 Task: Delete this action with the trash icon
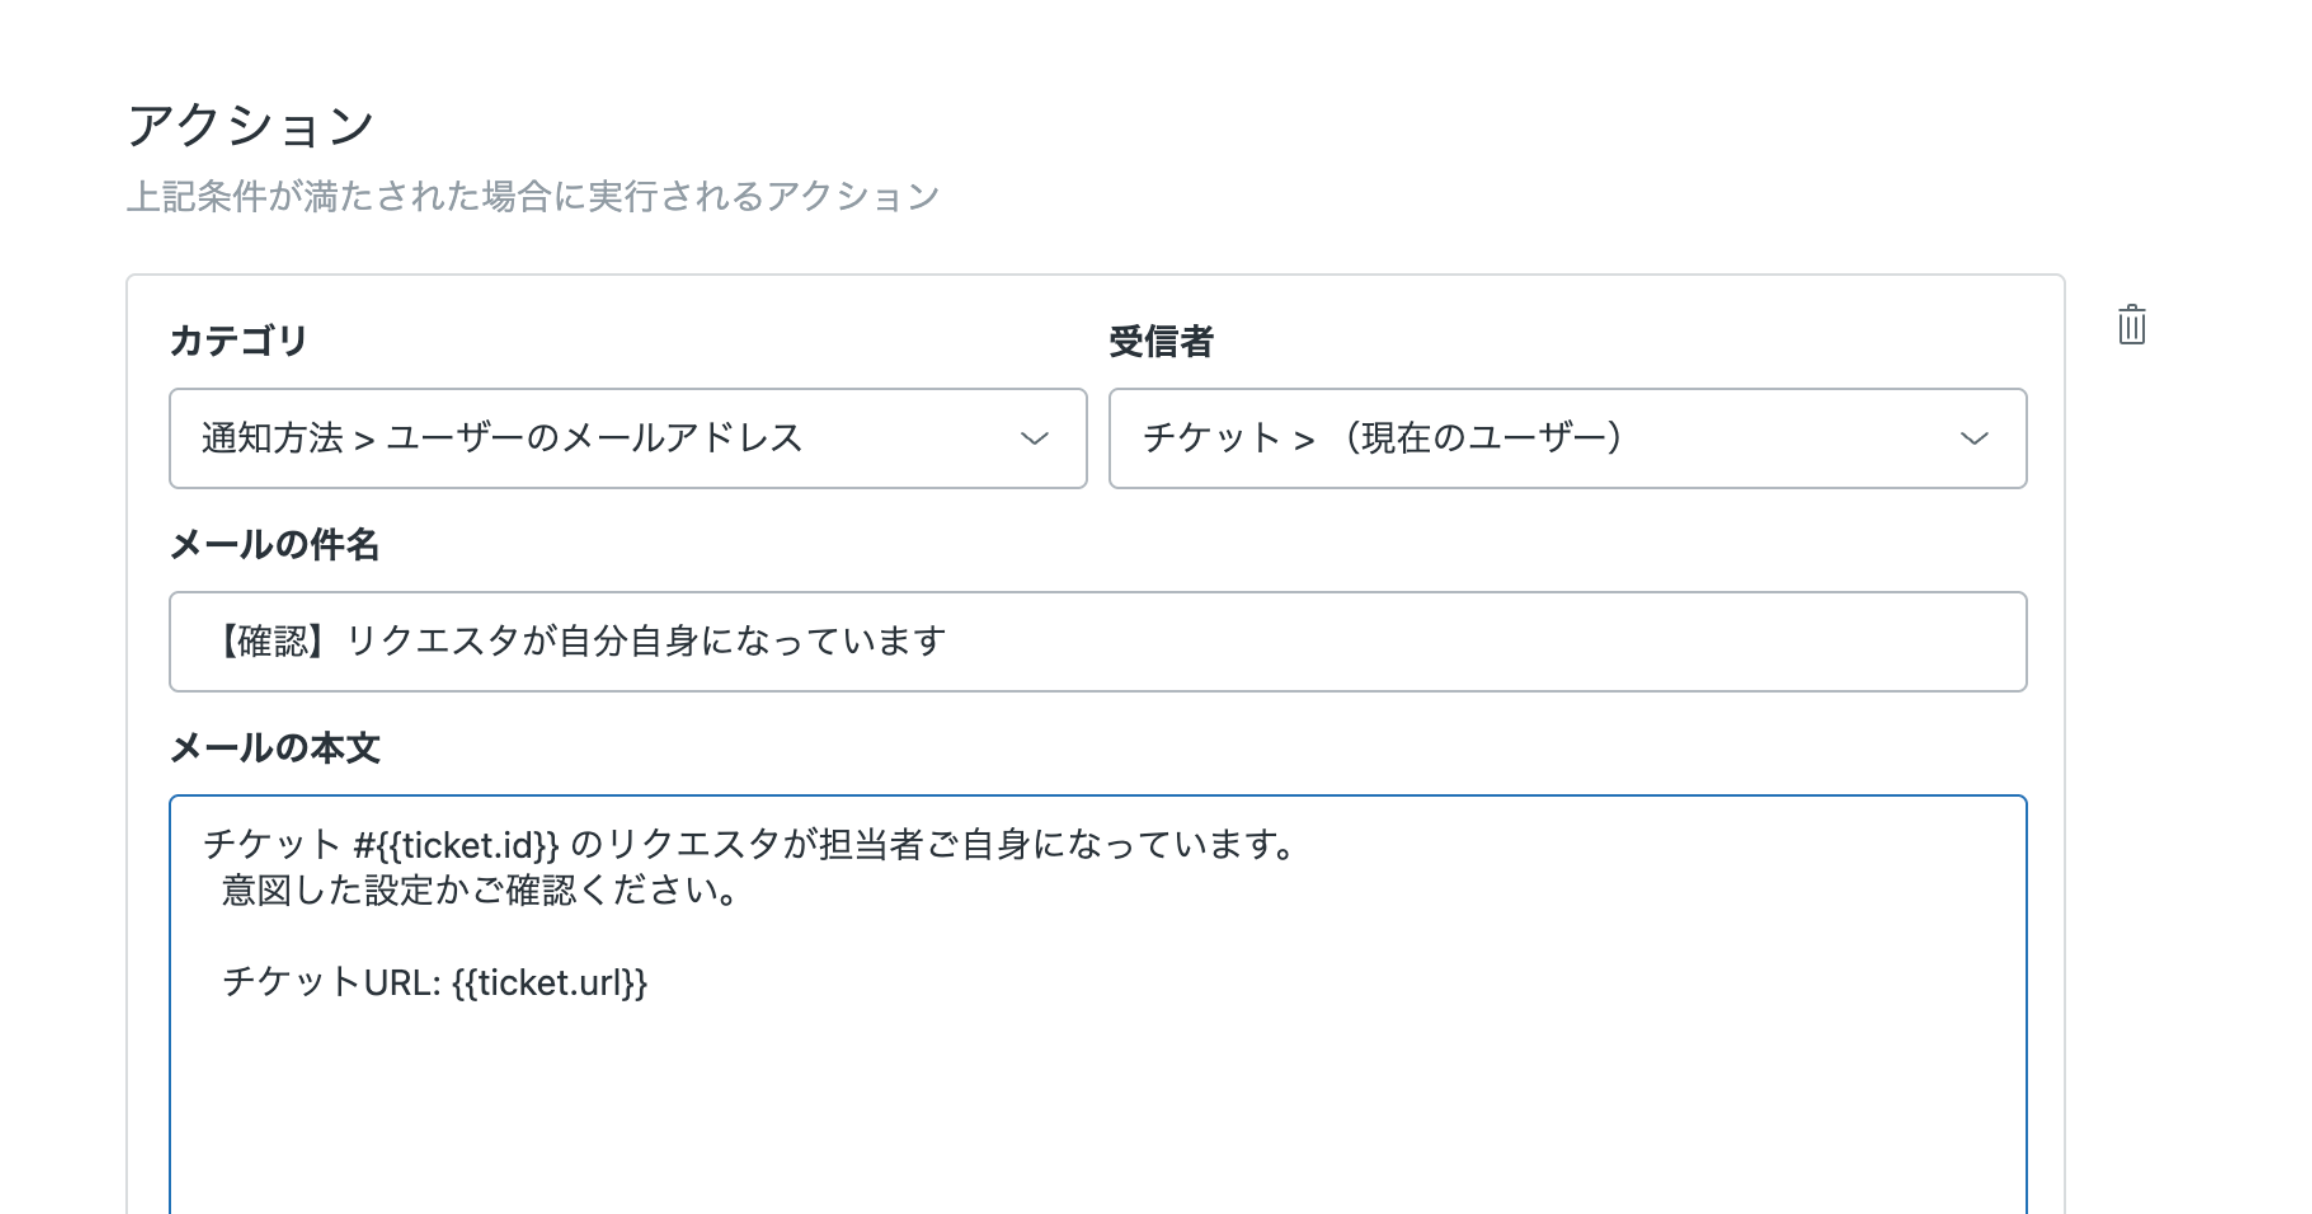[2131, 325]
